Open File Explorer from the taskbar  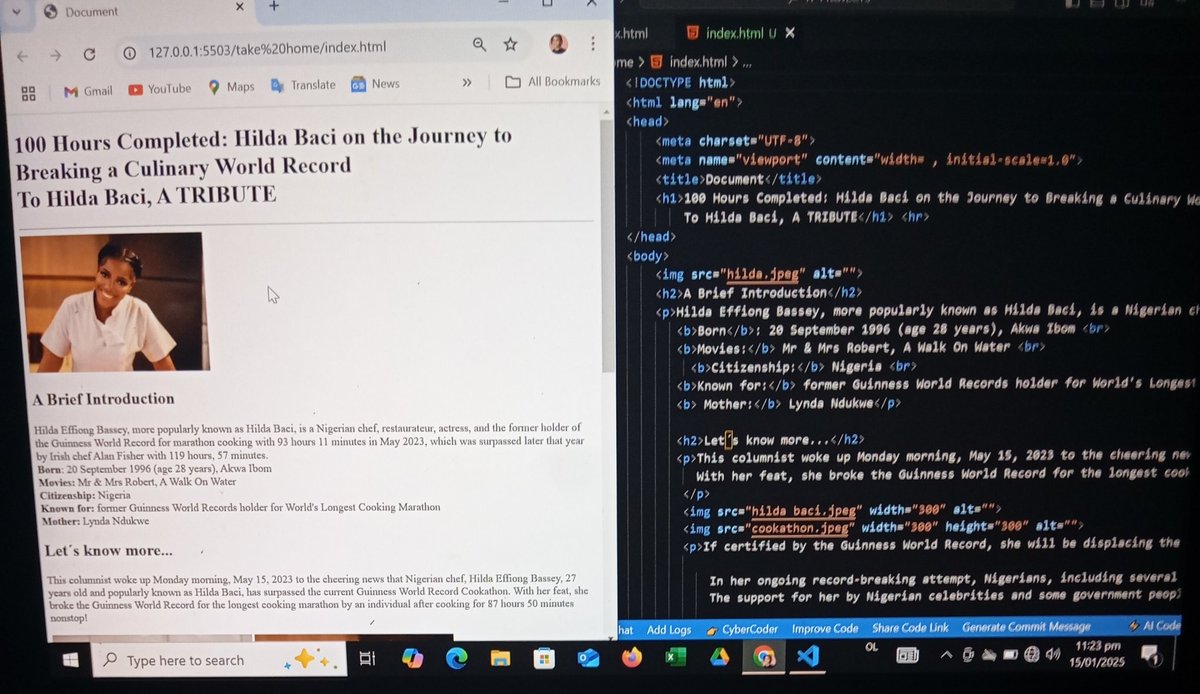tap(500, 657)
